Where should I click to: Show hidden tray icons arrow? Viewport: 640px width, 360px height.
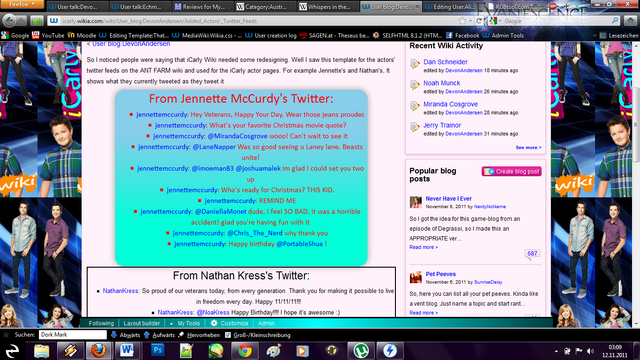(556, 351)
